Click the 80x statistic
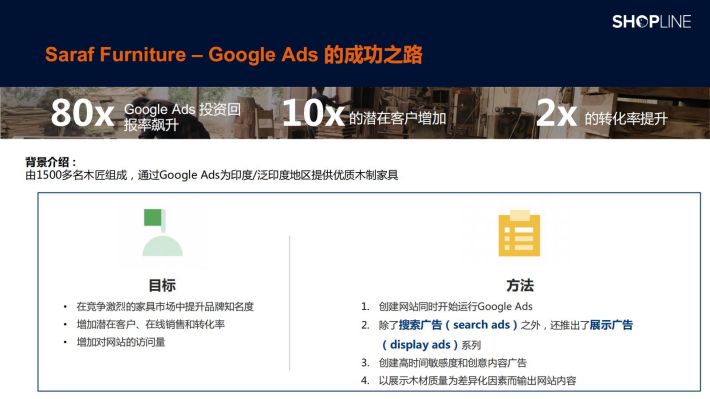 82,113
